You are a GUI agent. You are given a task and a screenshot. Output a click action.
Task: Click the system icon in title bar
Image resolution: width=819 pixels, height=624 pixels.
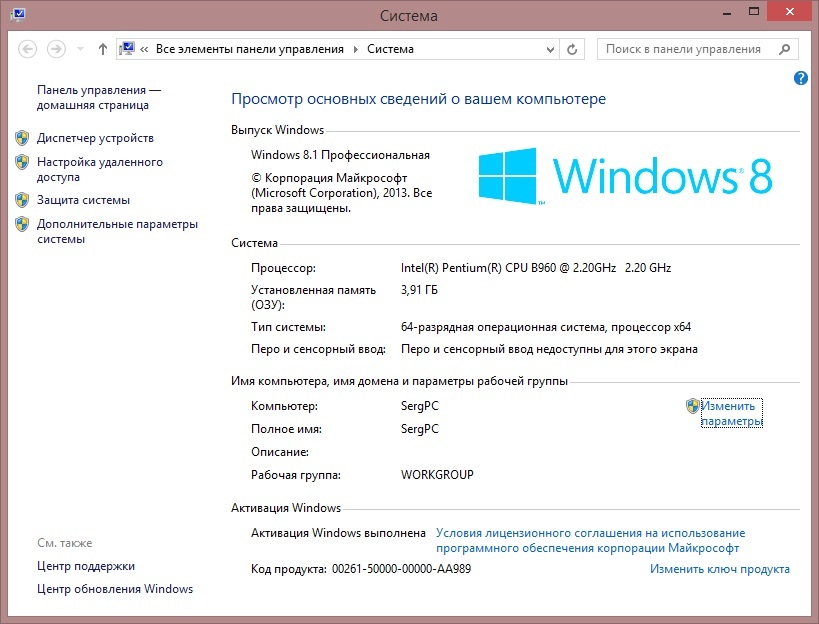[17, 14]
